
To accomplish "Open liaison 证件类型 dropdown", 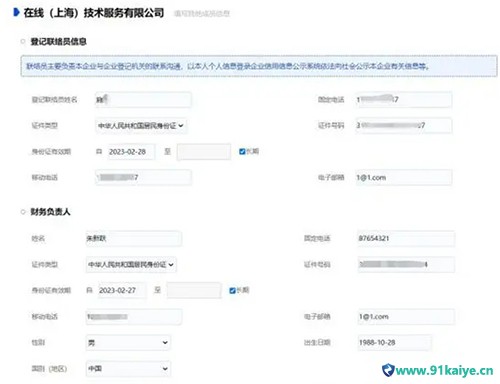I will (x=141, y=126).
